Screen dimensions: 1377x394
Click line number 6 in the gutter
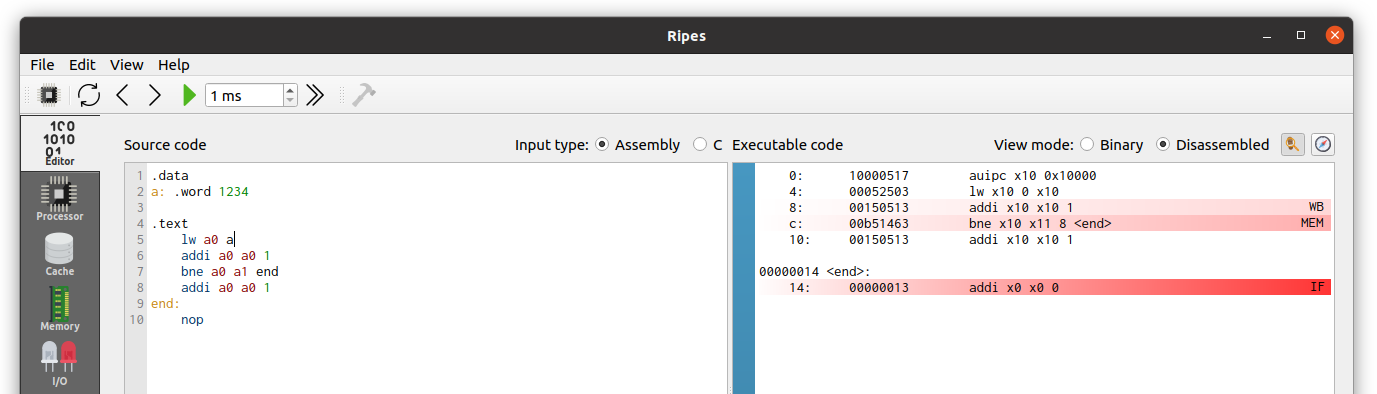click(139, 255)
